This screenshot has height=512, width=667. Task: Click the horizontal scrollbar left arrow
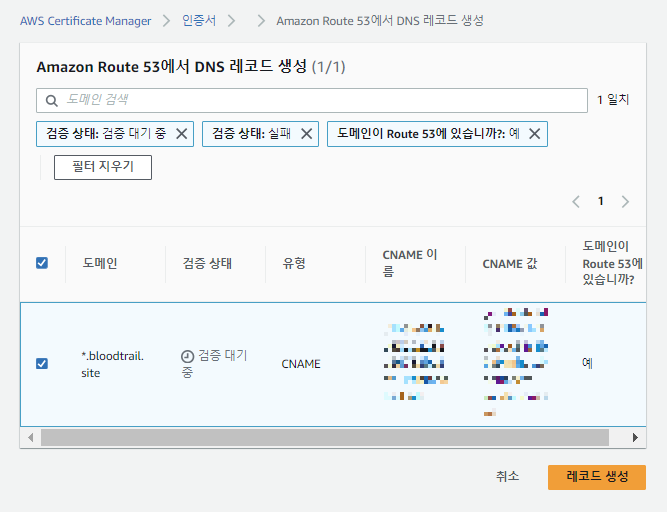(30, 437)
